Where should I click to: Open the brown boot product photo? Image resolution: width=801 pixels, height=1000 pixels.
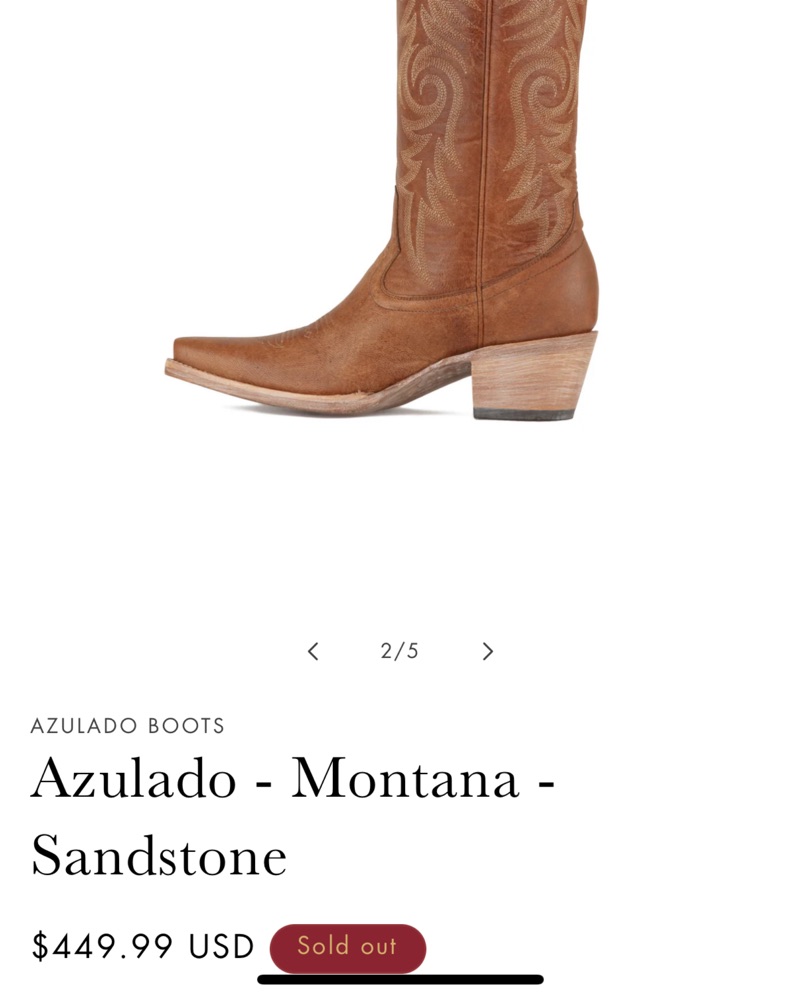coord(383,209)
